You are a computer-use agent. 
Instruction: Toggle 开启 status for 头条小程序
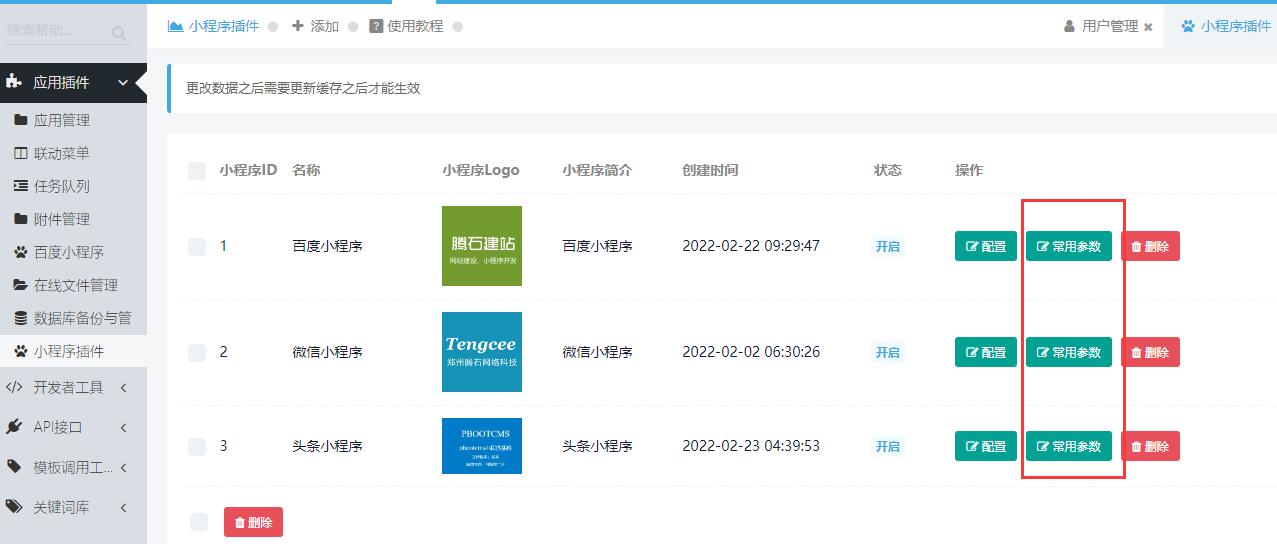888,446
